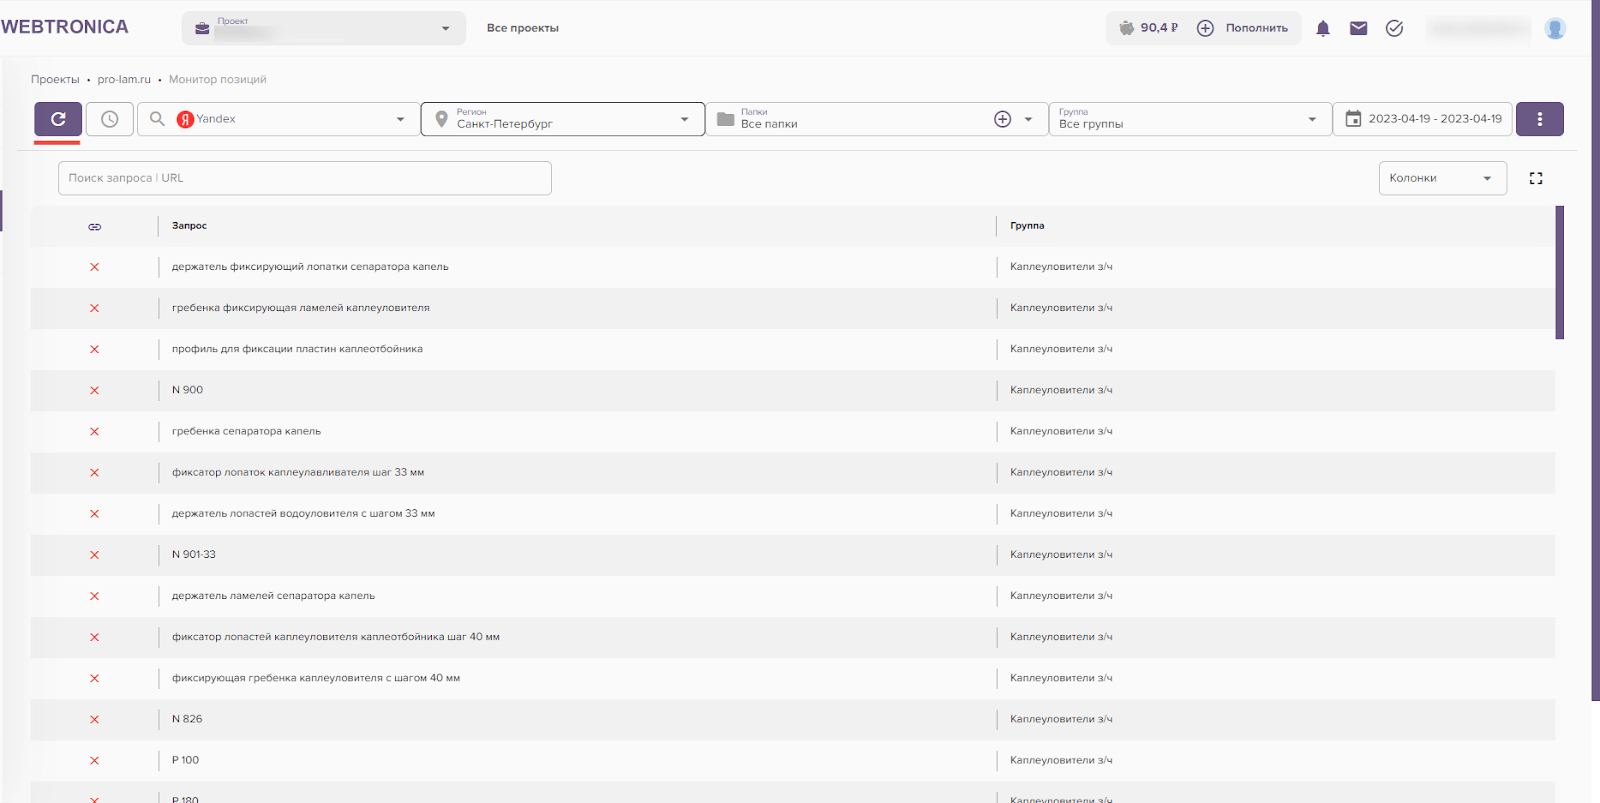1600x803 pixels.
Task: Click the red X for 'N 901-33' row
Action: tap(95, 555)
